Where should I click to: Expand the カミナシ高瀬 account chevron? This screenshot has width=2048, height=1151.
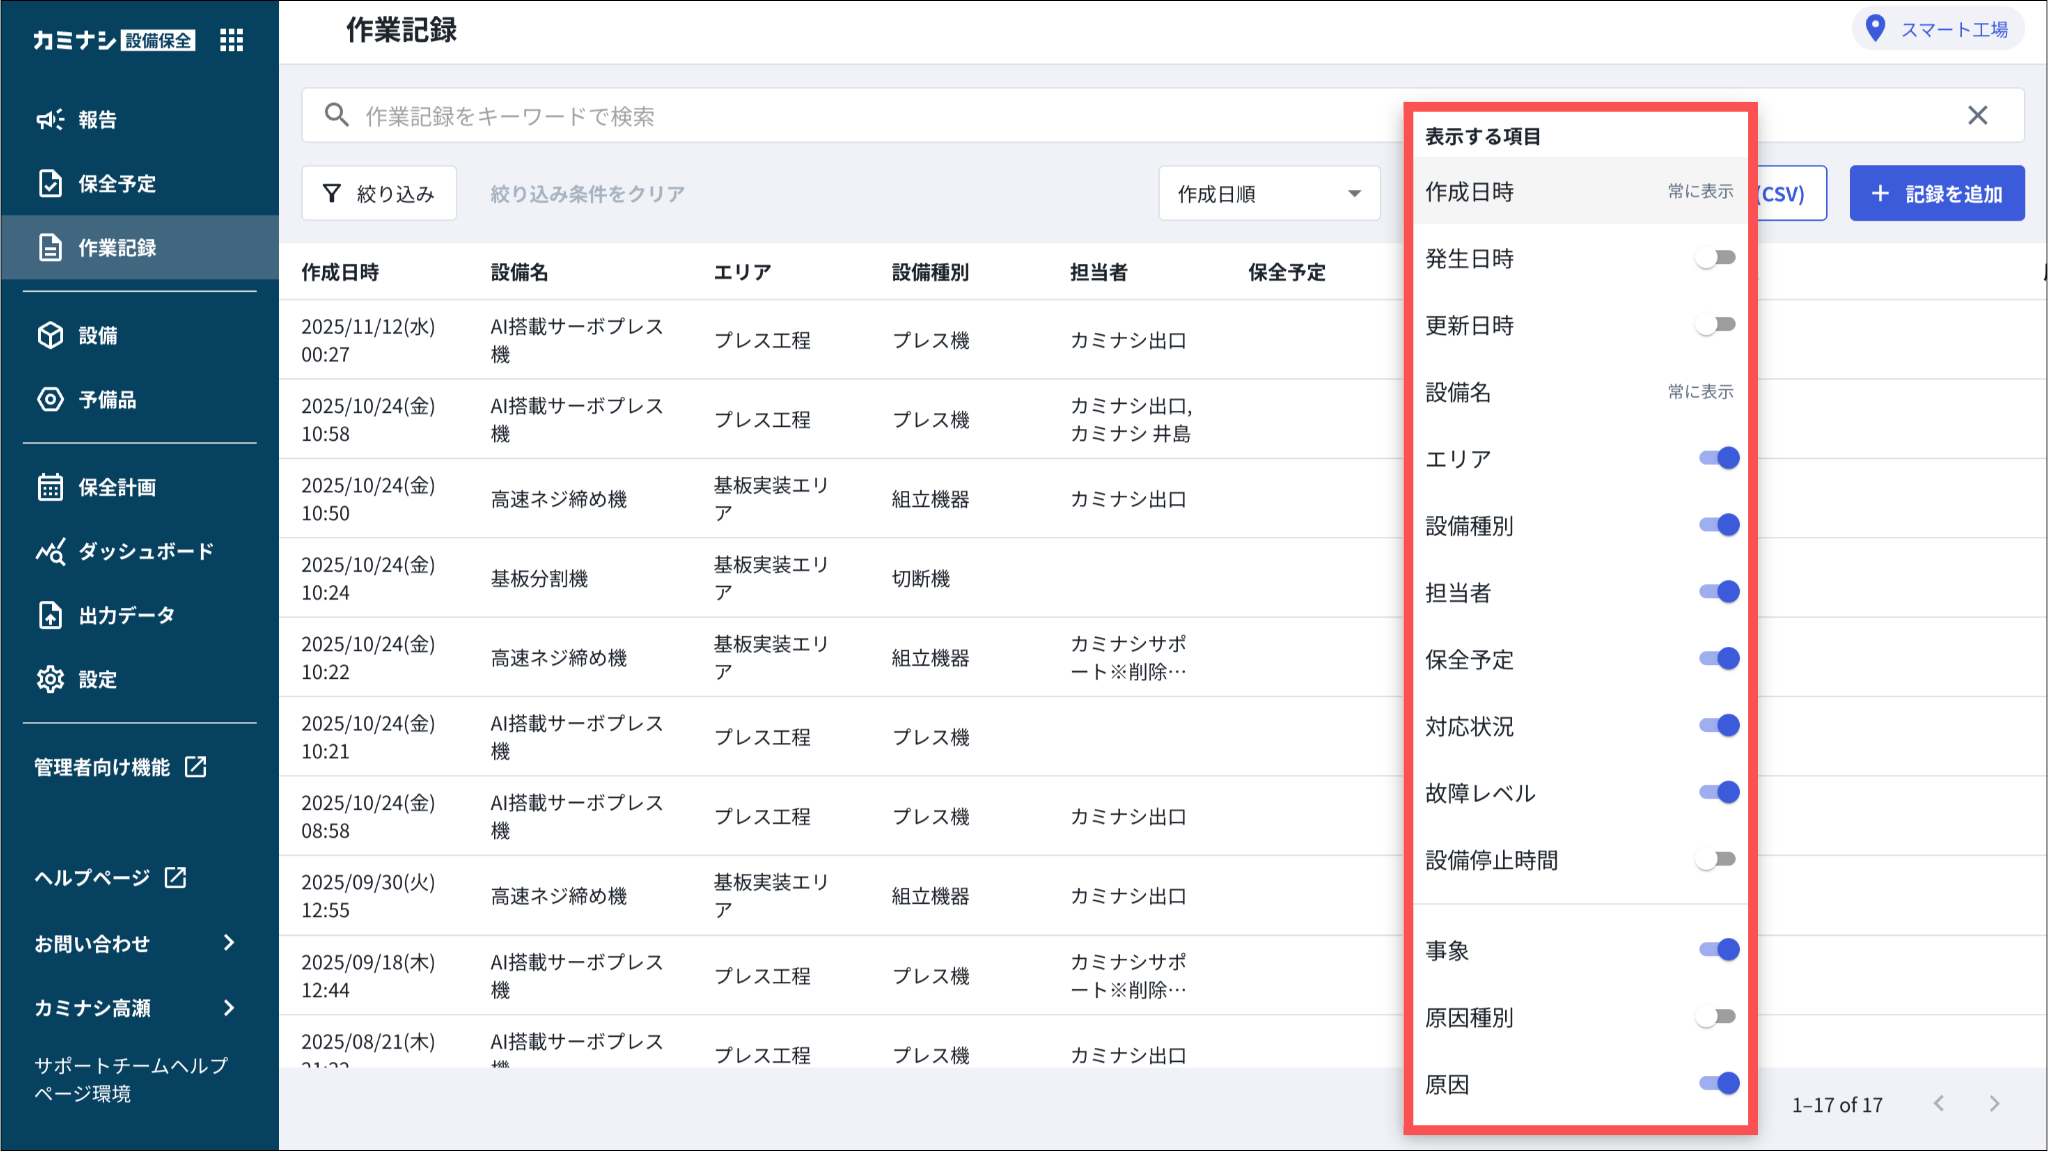pos(229,1008)
